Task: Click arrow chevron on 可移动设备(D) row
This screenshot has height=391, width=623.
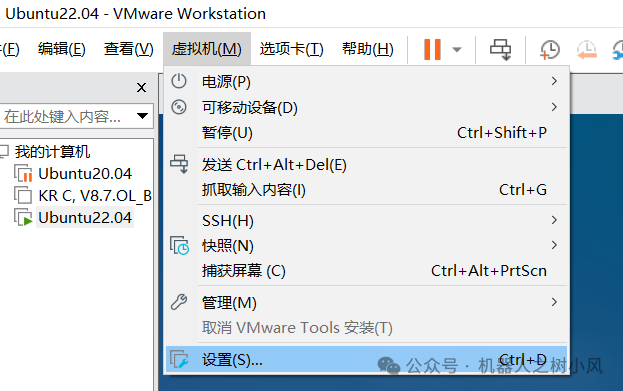Action: tap(554, 107)
